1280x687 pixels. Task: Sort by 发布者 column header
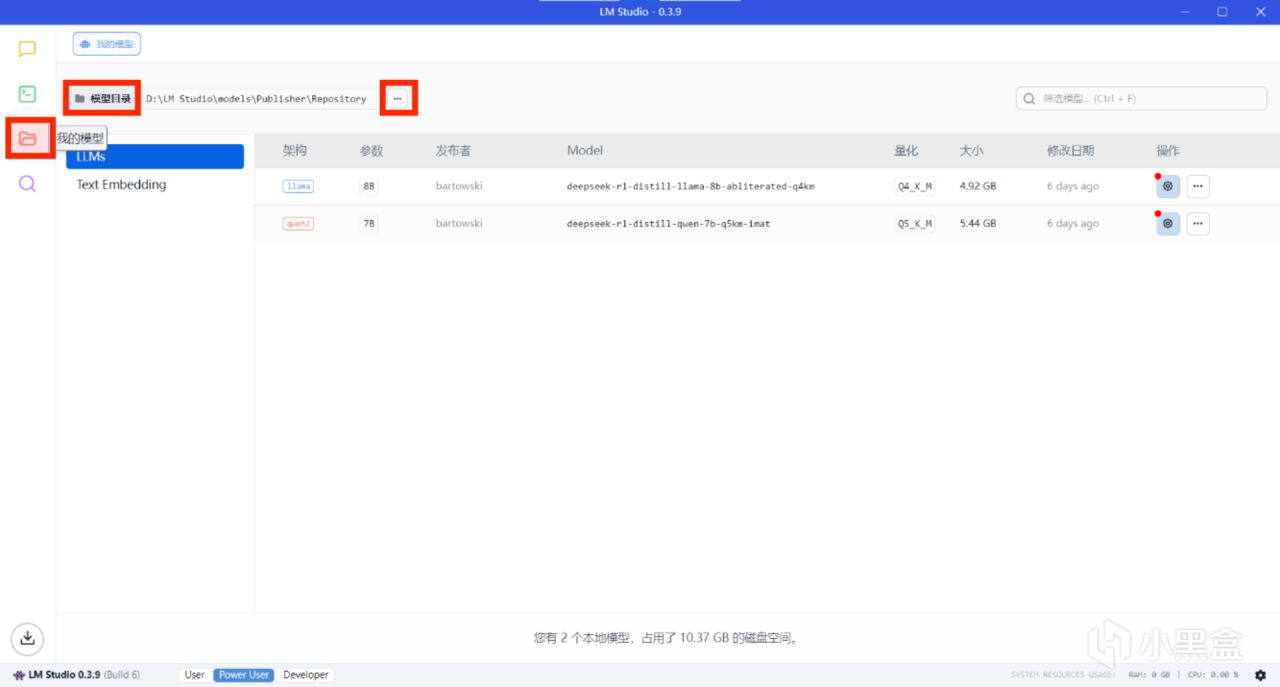point(453,151)
